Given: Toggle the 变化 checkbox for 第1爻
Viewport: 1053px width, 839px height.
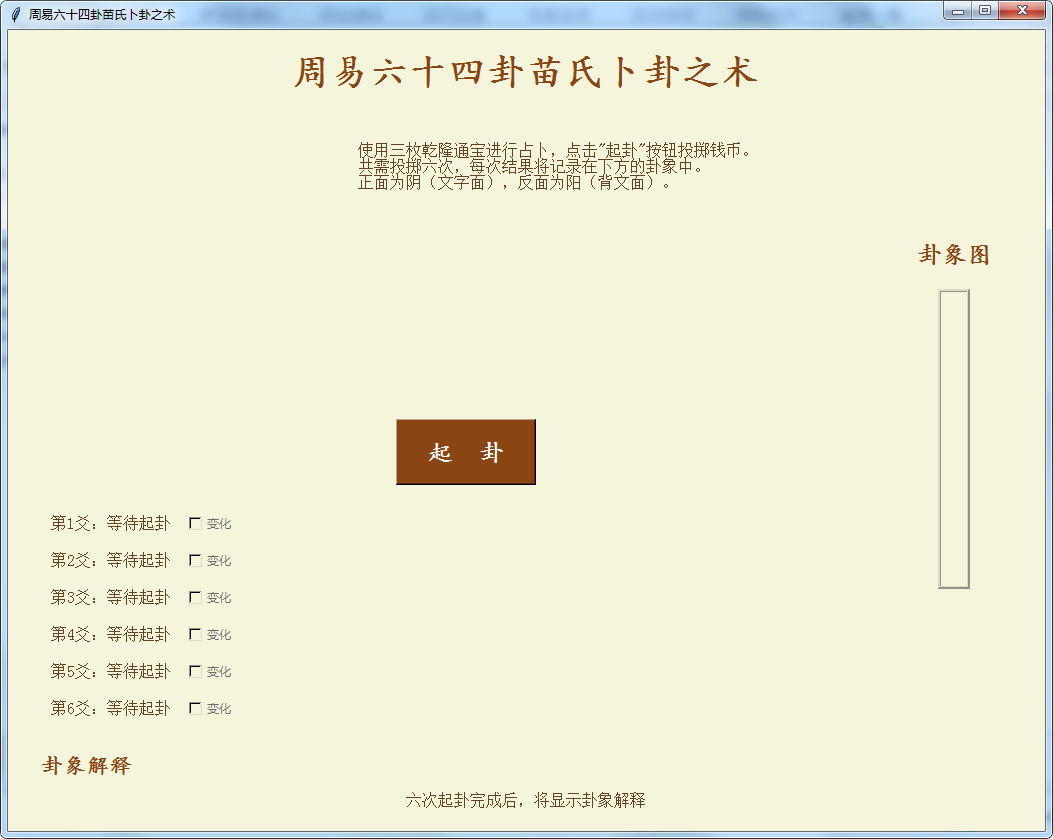Looking at the screenshot, I should (x=196, y=523).
